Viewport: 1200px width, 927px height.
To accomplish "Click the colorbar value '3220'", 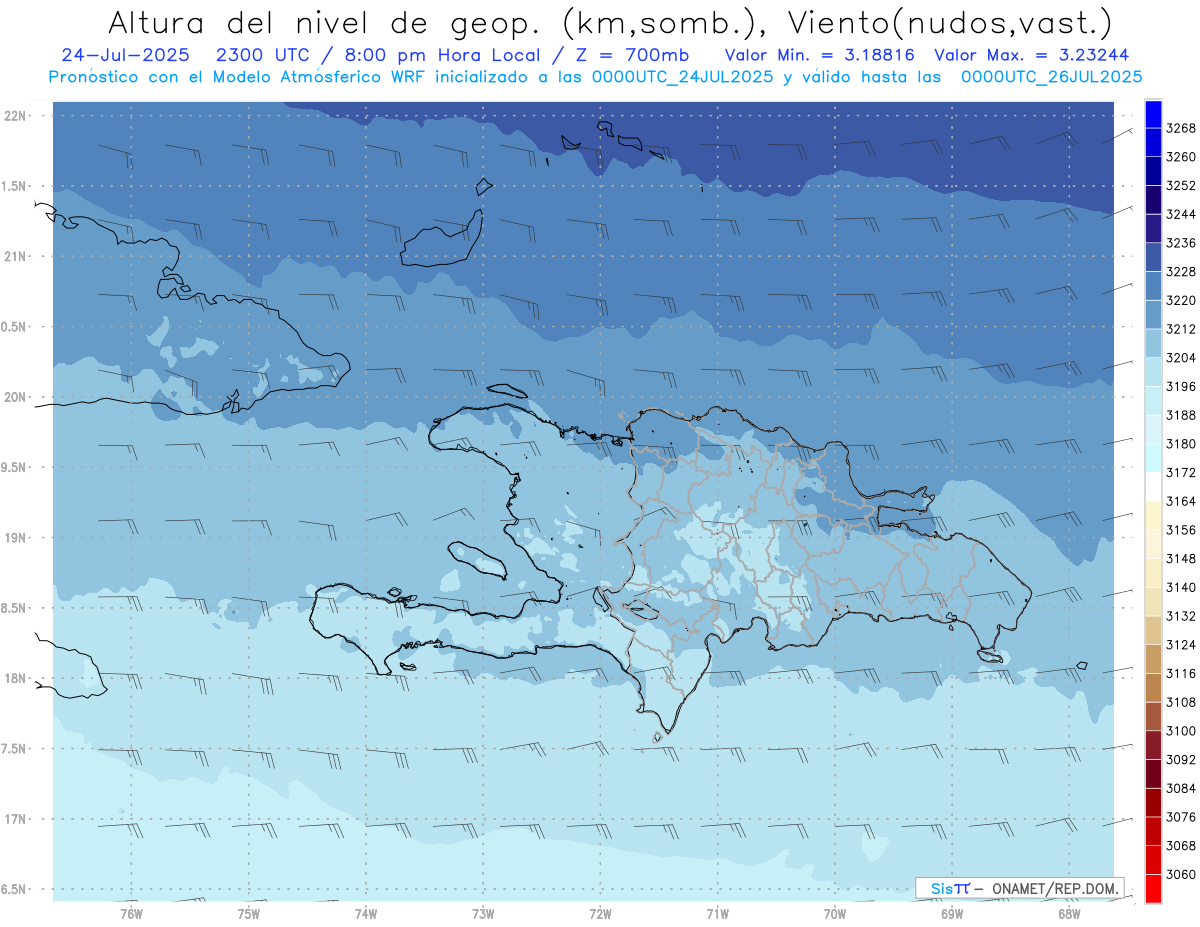I will click(x=1181, y=300).
